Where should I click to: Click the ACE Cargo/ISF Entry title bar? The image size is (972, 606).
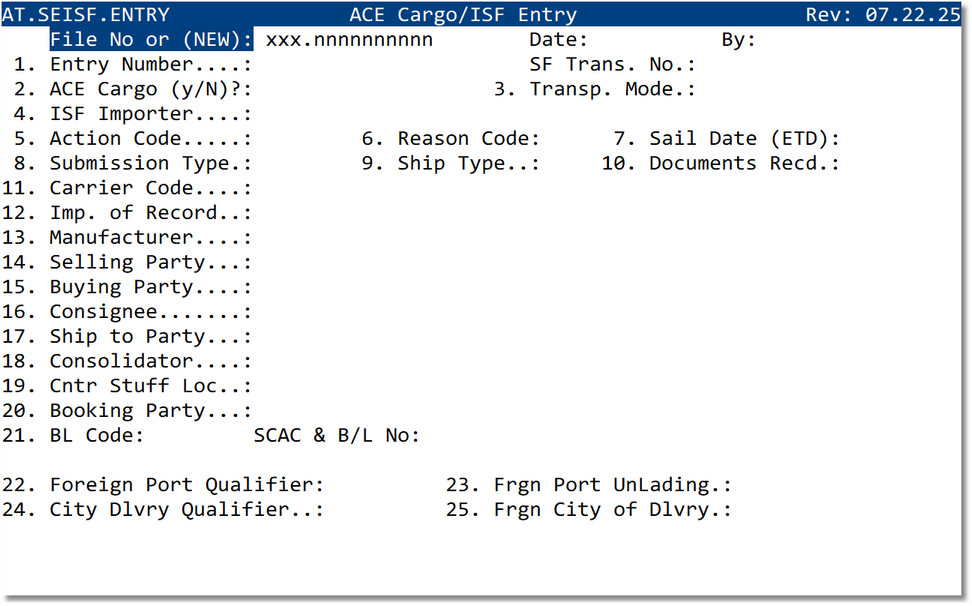coord(463,14)
